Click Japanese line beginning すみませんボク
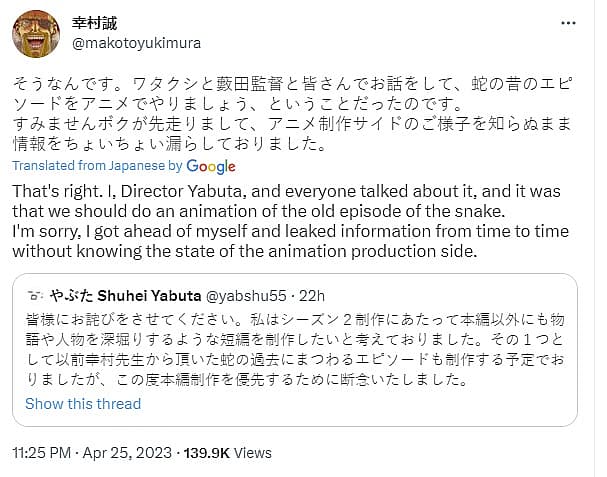The image size is (607, 477). tap(292, 124)
